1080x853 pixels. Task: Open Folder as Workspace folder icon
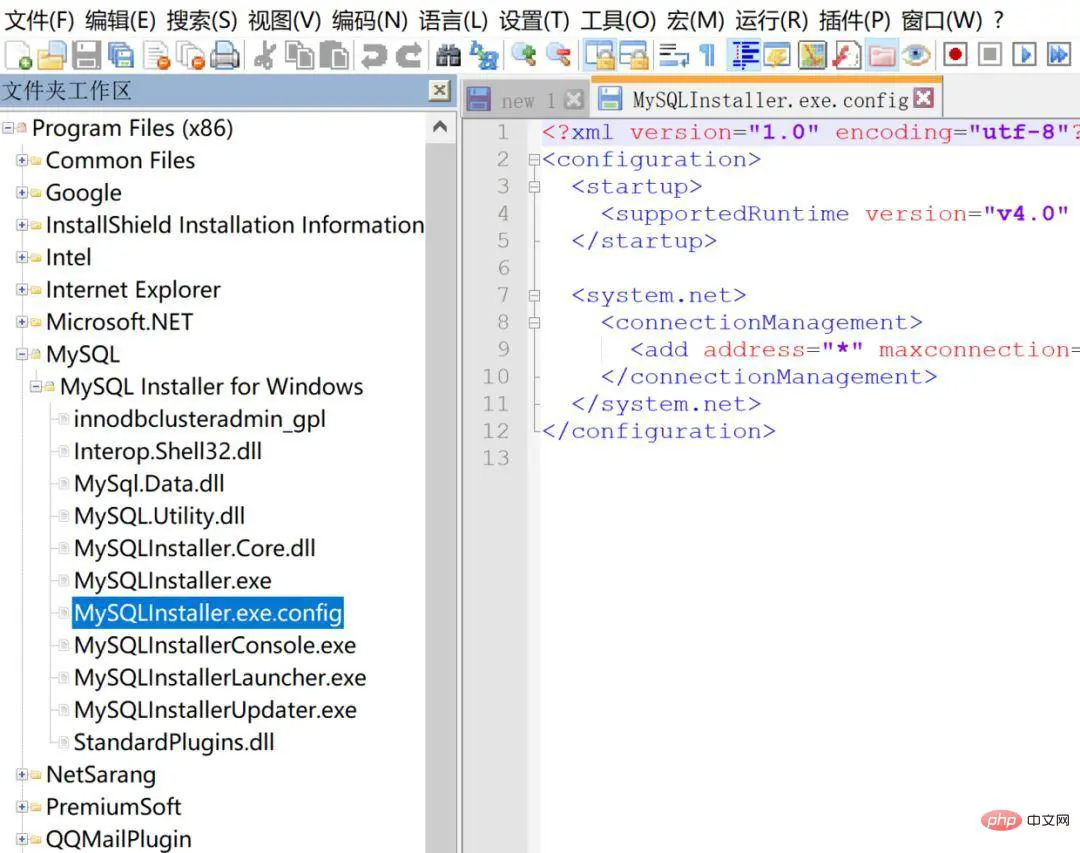[x=882, y=56]
